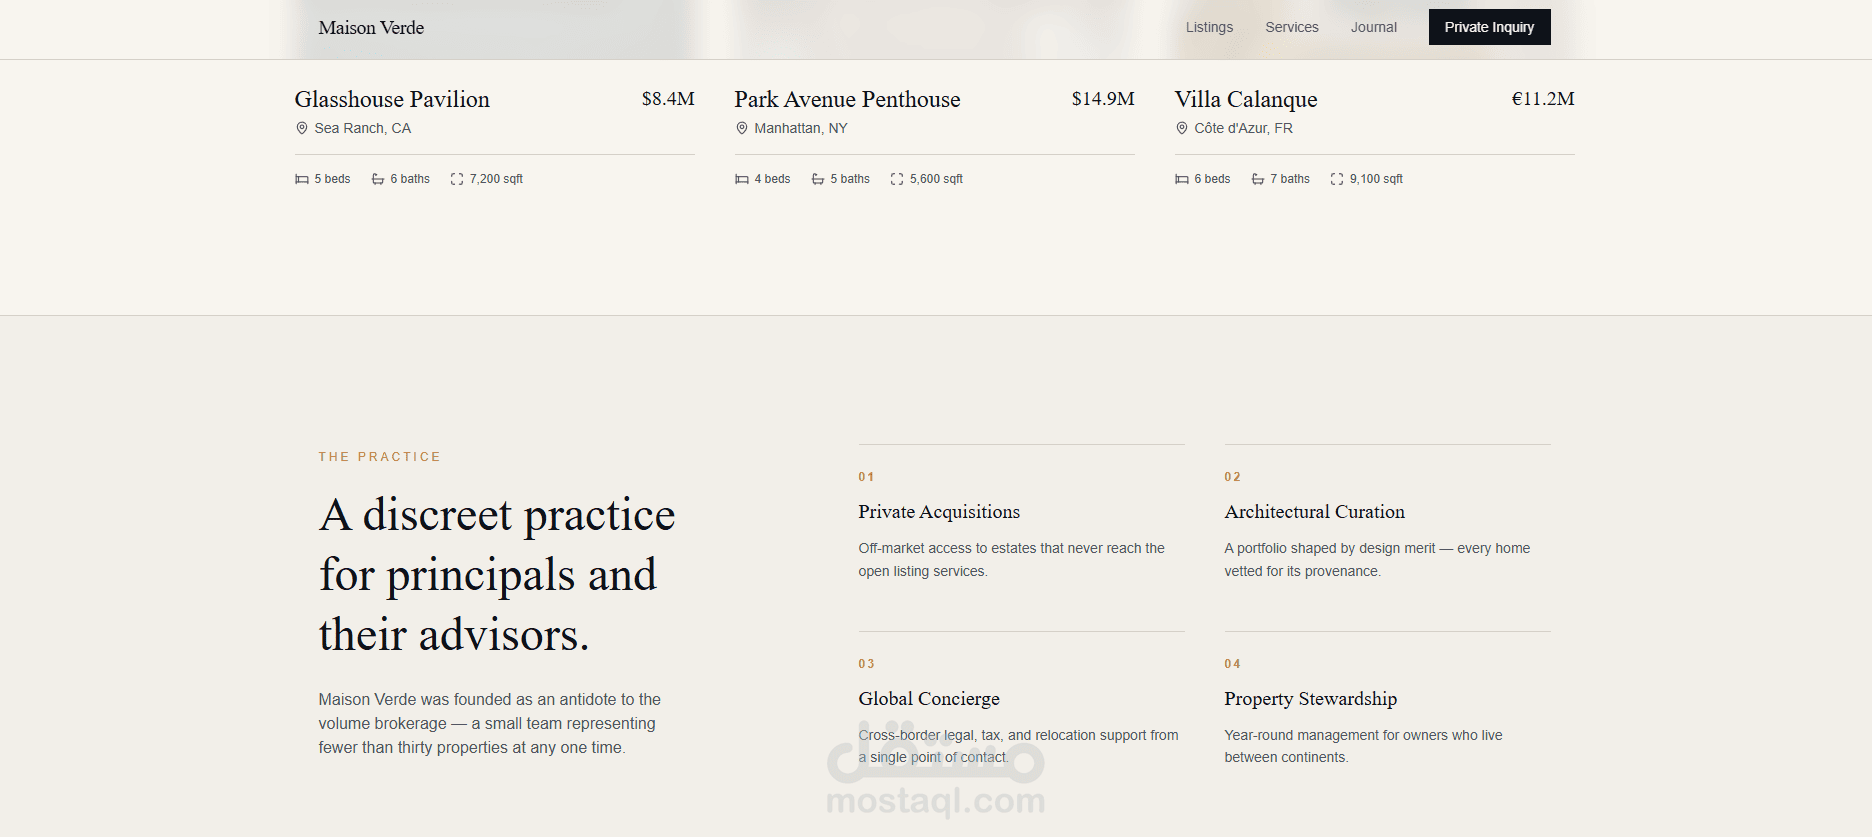1872x837 pixels.
Task: Open the Services nav item
Action: pos(1292,27)
